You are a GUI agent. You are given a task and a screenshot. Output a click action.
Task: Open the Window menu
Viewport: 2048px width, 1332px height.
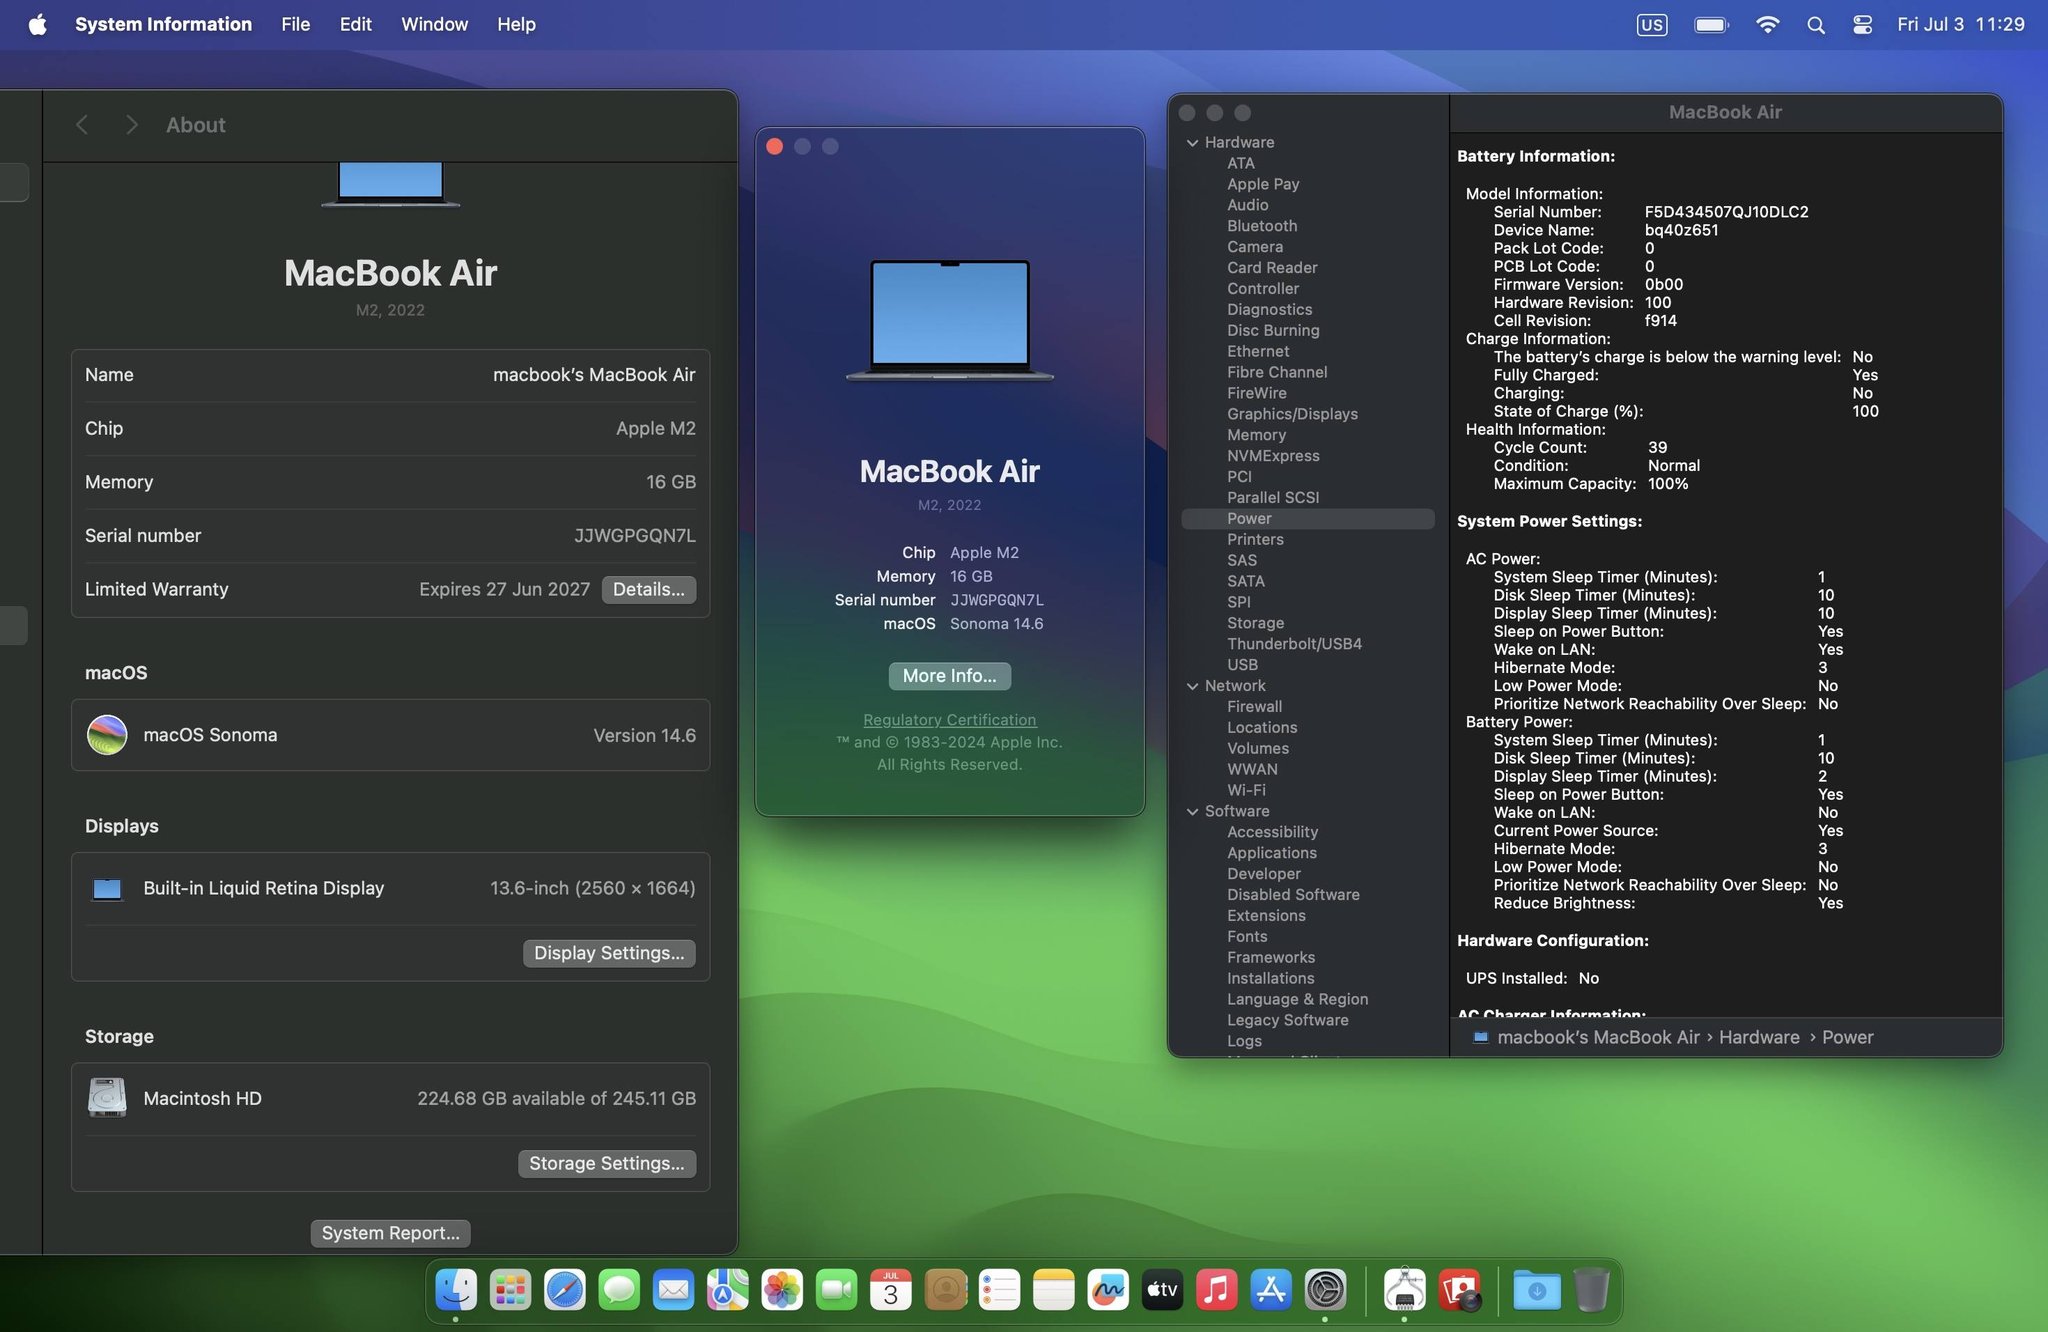click(x=434, y=24)
